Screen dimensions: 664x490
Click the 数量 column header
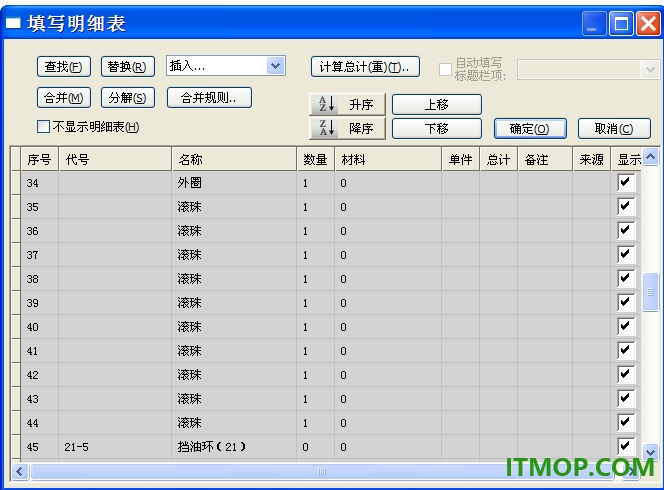315,159
